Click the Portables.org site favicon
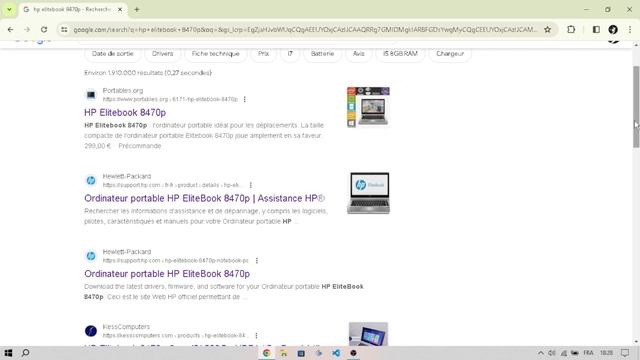 click(x=91, y=95)
